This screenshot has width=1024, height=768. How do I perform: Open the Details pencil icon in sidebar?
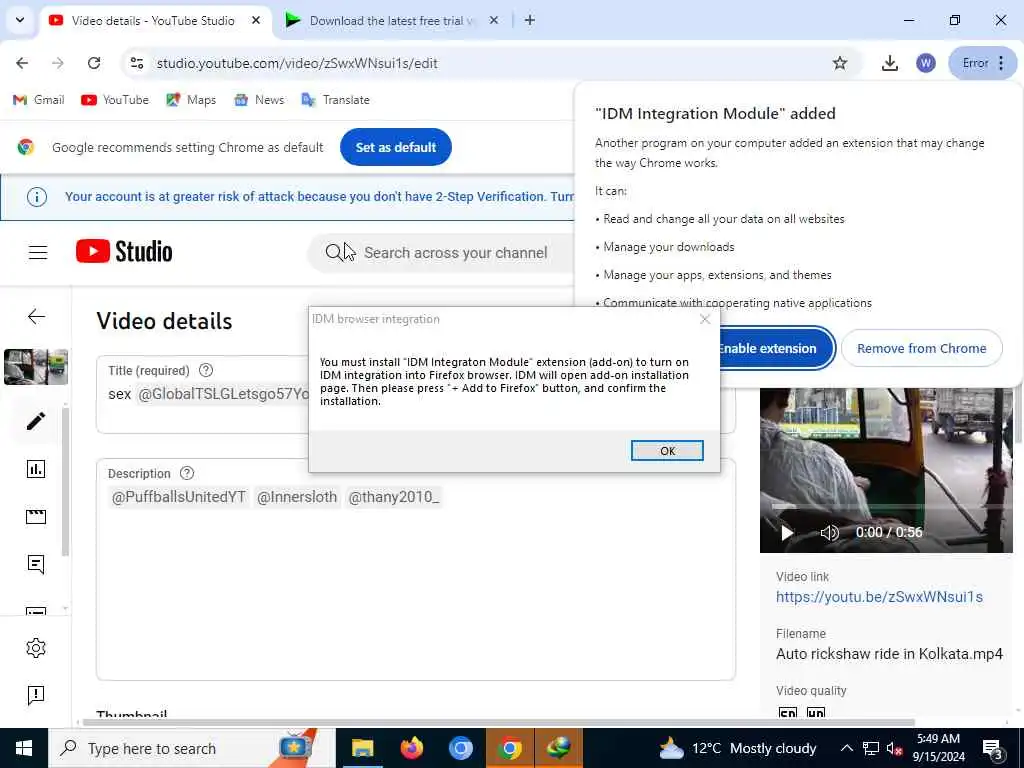pos(36,421)
